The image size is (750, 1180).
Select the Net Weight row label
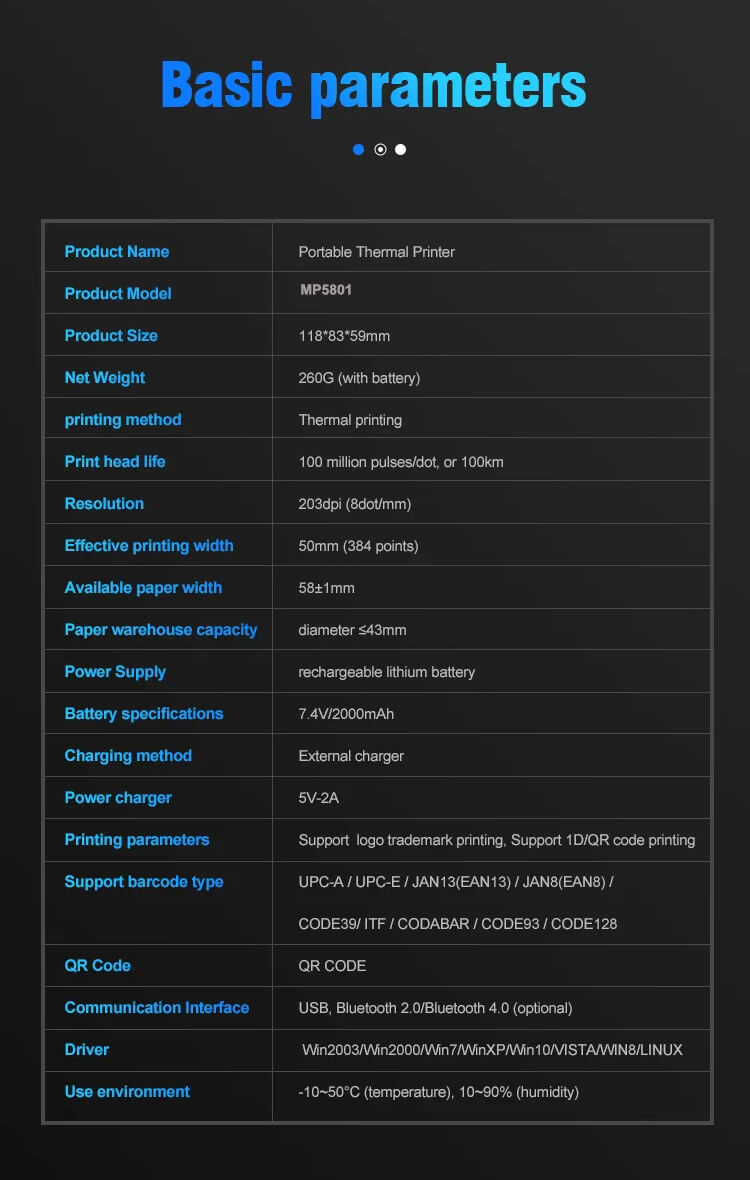point(105,378)
